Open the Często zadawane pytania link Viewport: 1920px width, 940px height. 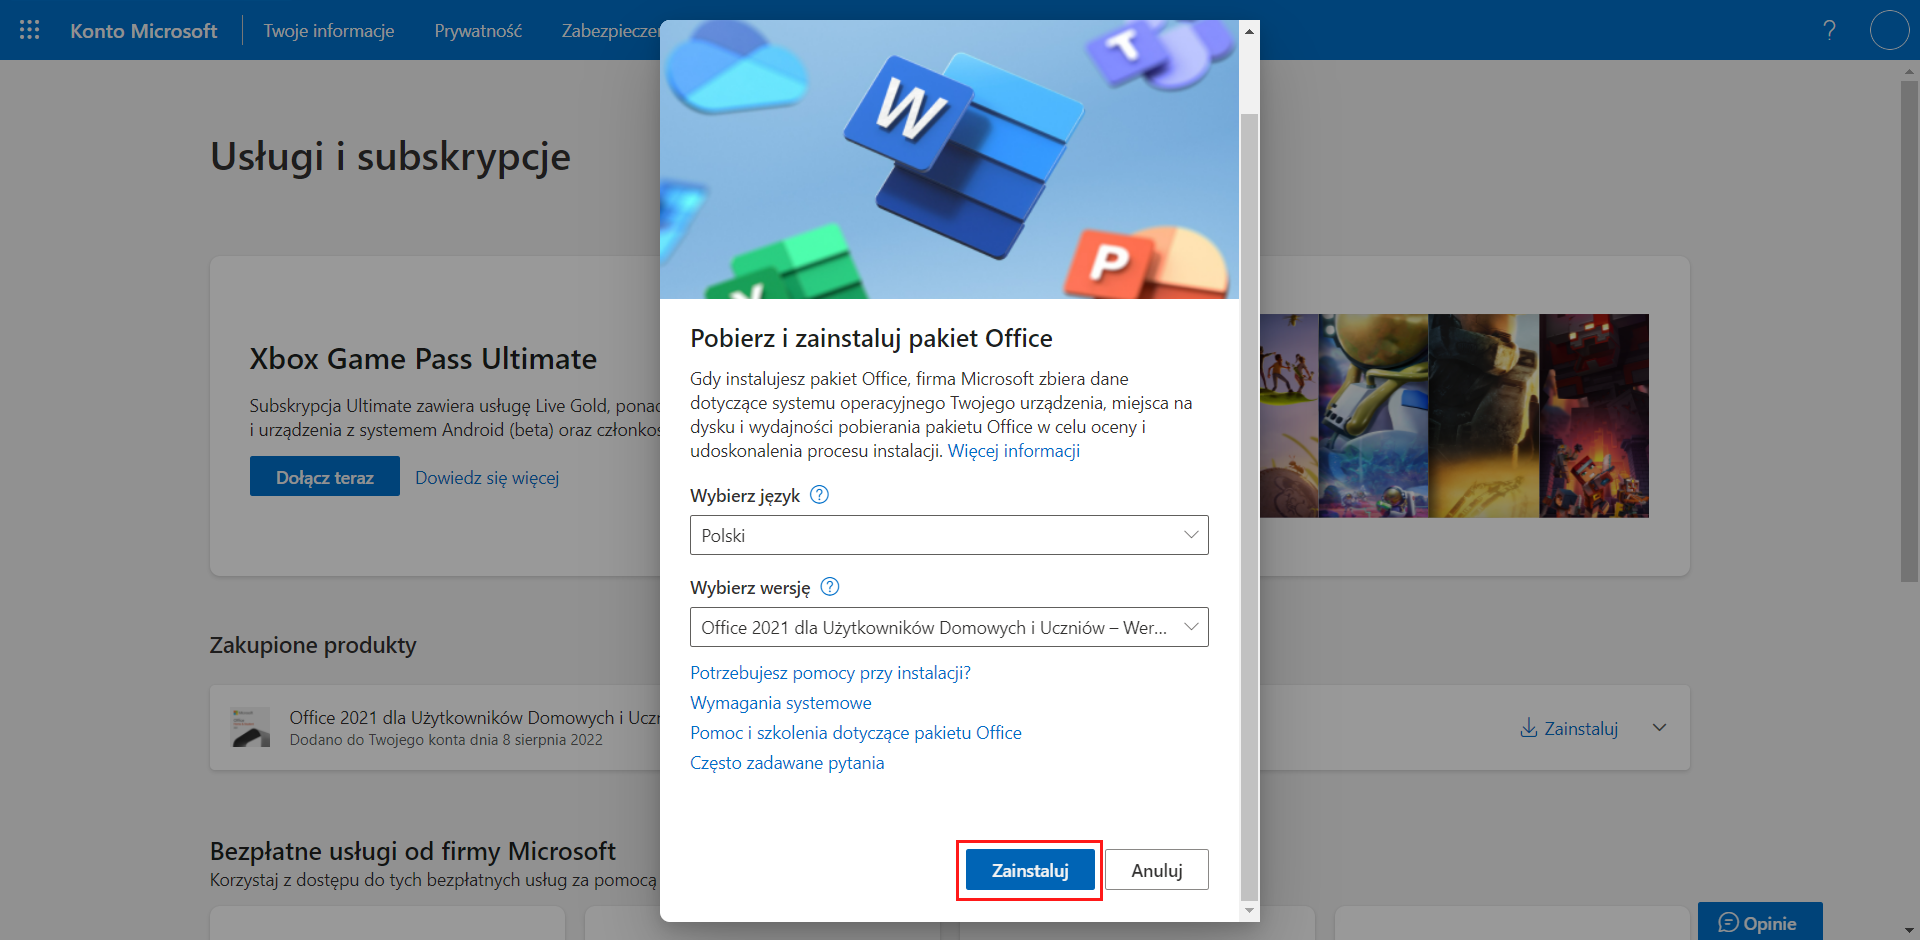pyautogui.click(x=787, y=763)
